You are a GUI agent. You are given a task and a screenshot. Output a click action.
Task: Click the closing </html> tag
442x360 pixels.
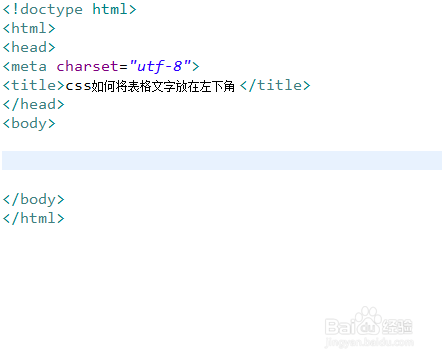pos(33,218)
